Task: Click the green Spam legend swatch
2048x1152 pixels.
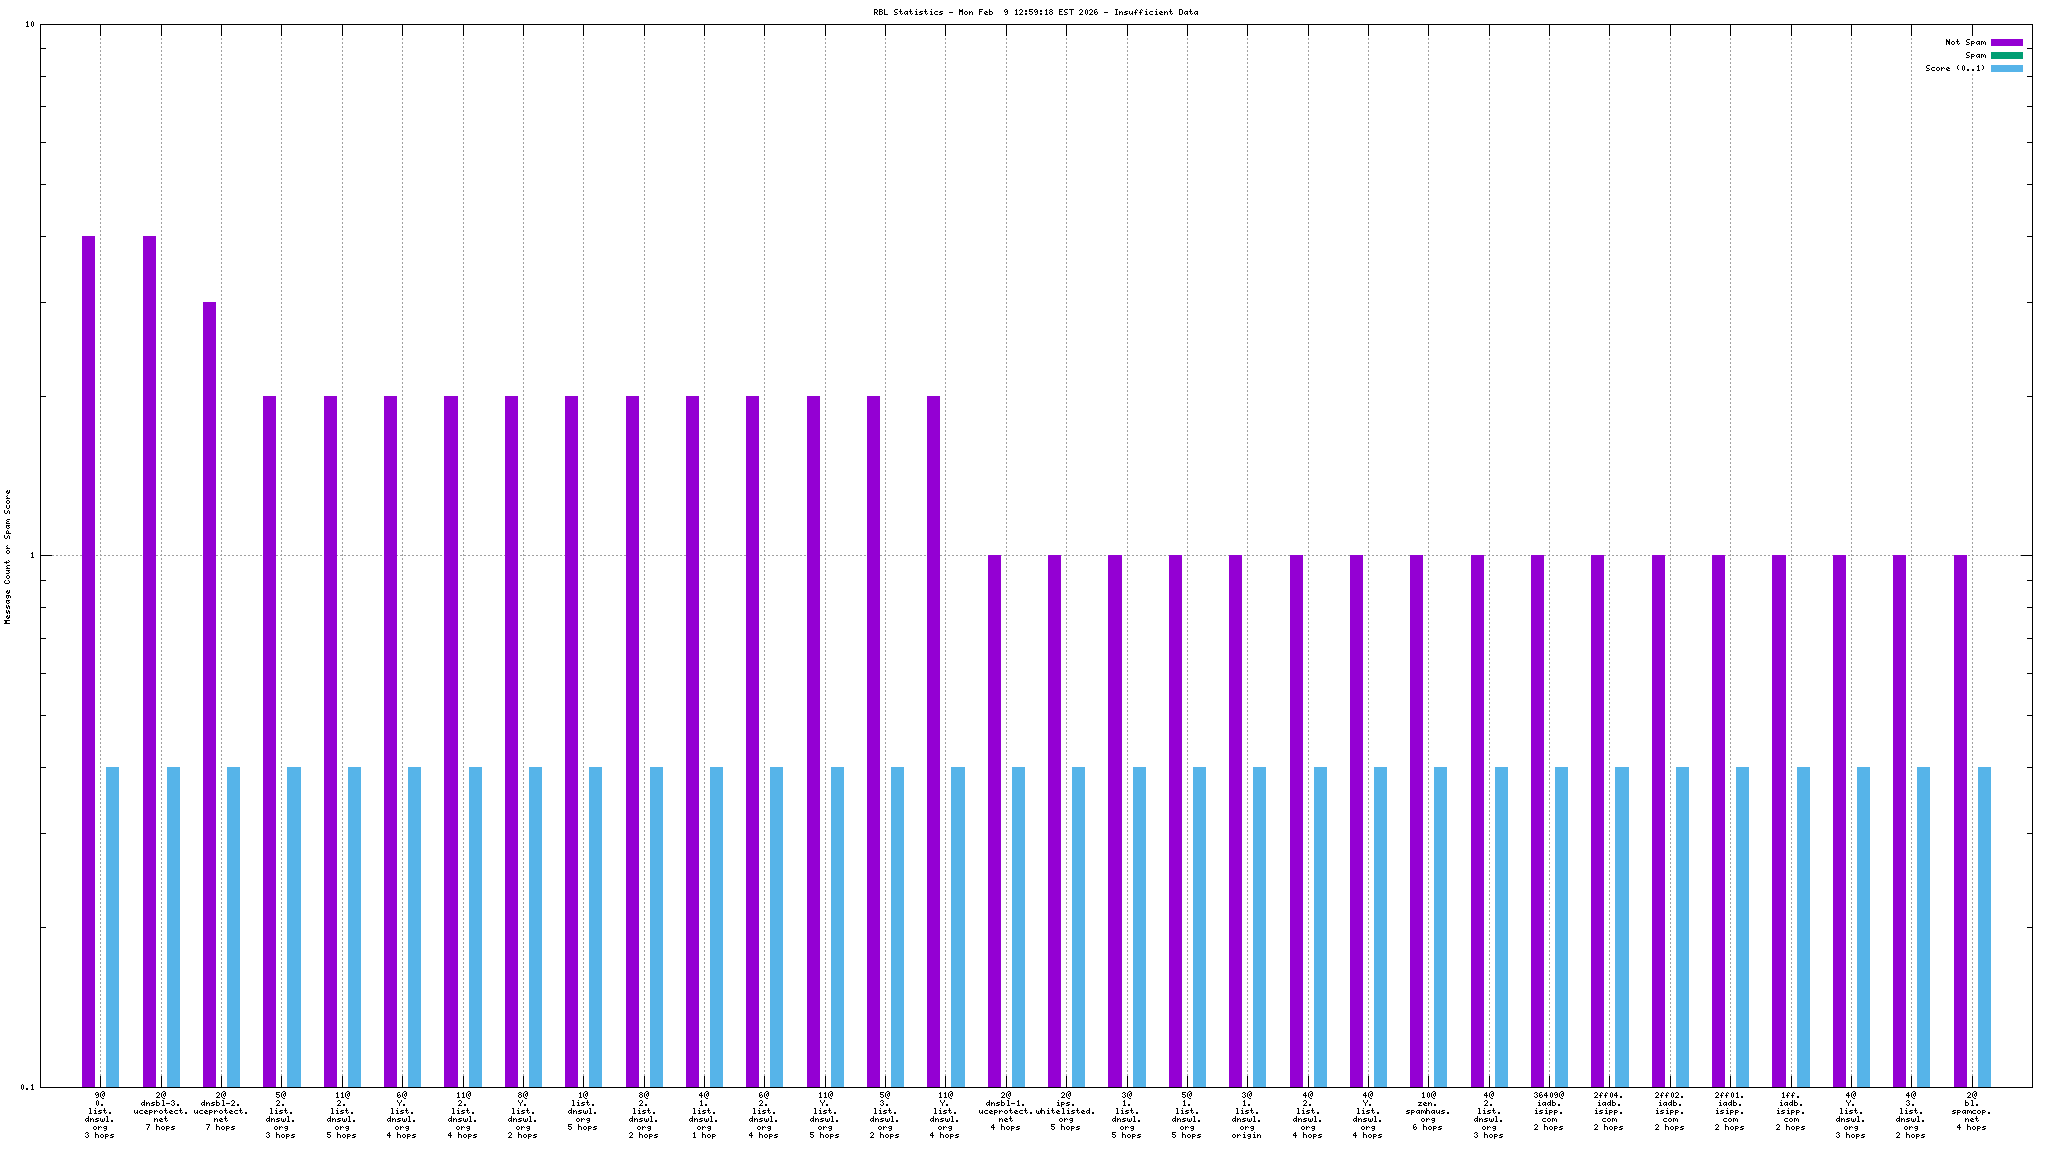Action: pyautogui.click(x=2006, y=55)
